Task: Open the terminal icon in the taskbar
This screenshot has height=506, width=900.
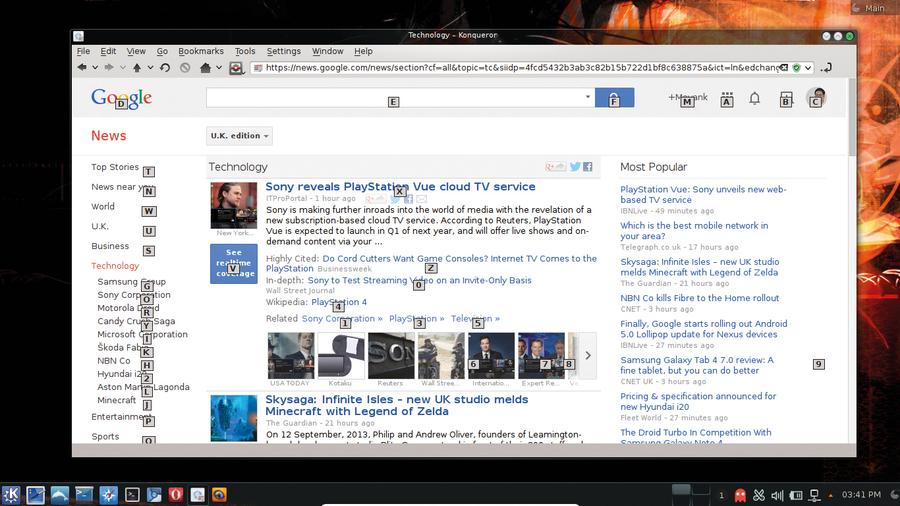Action: tap(132, 495)
